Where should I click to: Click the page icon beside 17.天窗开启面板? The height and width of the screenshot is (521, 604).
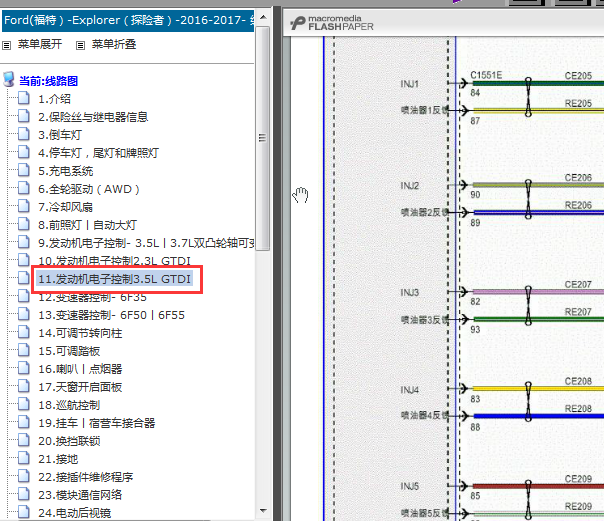[x=23, y=386]
